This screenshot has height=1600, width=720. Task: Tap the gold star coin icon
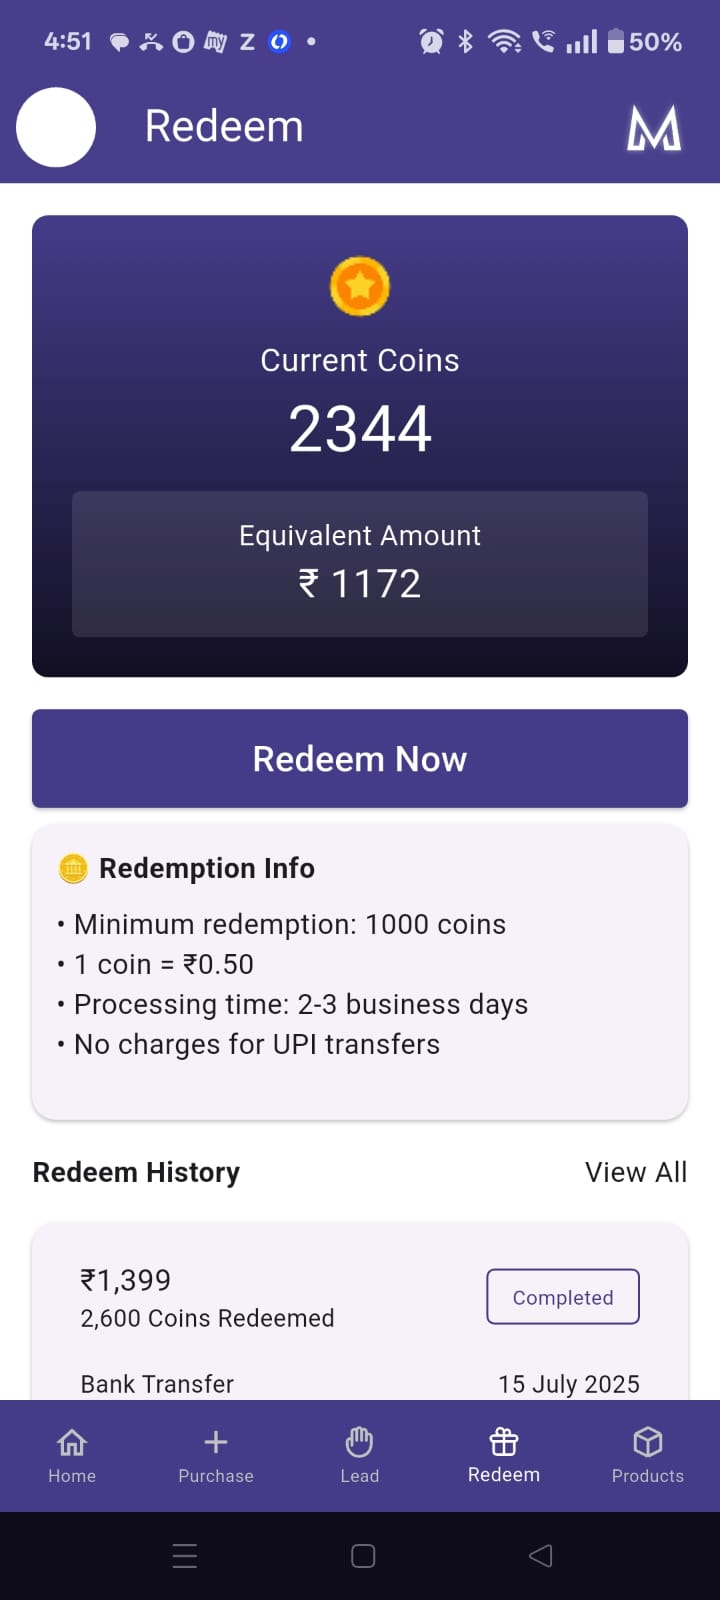(x=359, y=286)
